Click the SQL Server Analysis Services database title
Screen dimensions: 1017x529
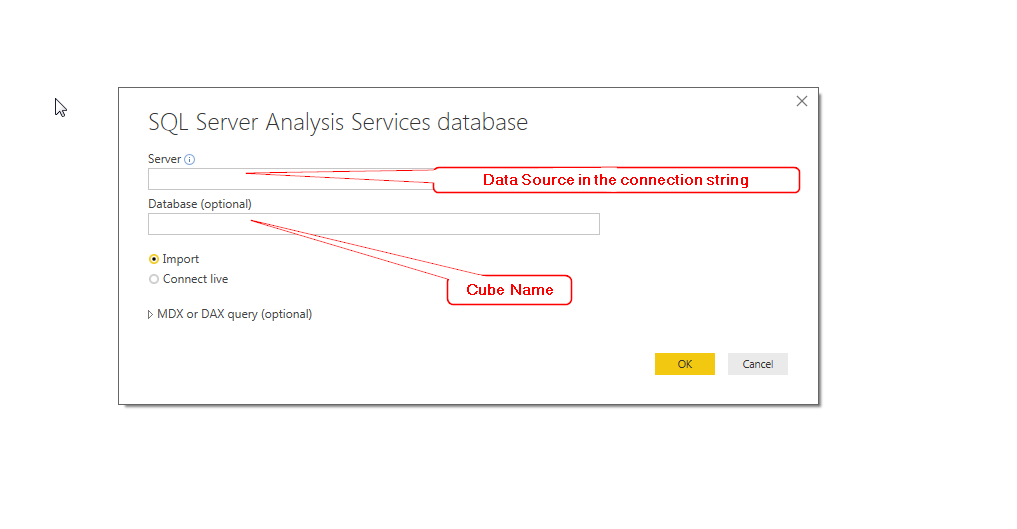tap(338, 122)
